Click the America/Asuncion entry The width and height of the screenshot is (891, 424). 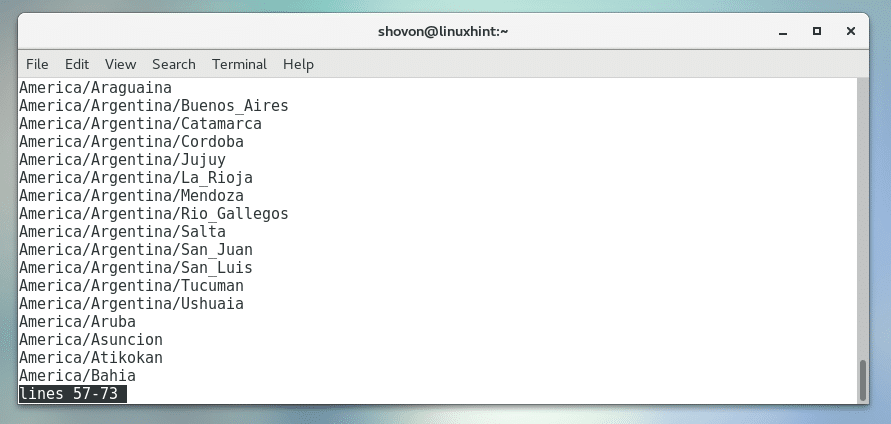tap(90, 340)
